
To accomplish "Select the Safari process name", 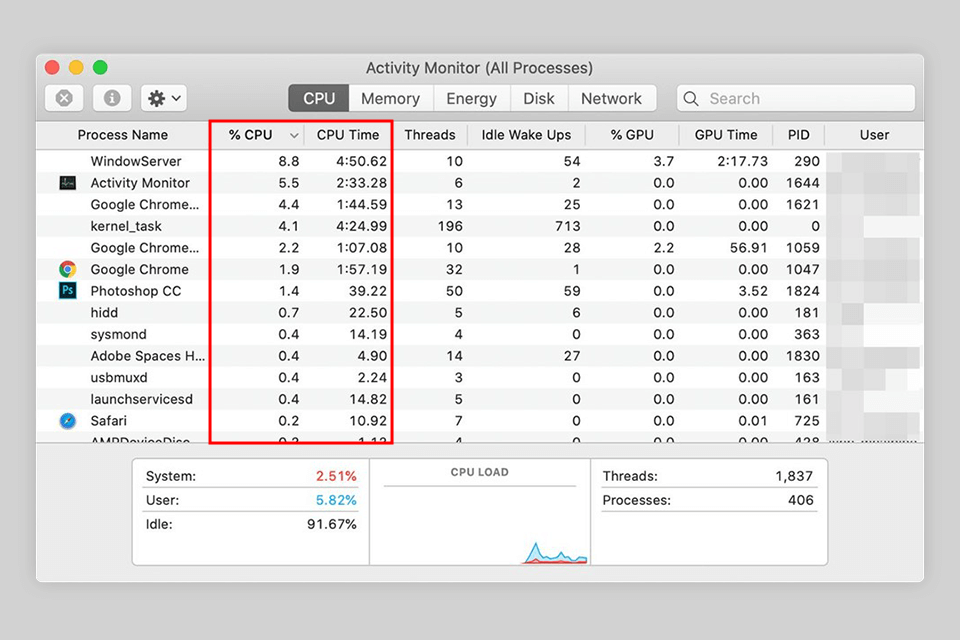I will 108,421.
